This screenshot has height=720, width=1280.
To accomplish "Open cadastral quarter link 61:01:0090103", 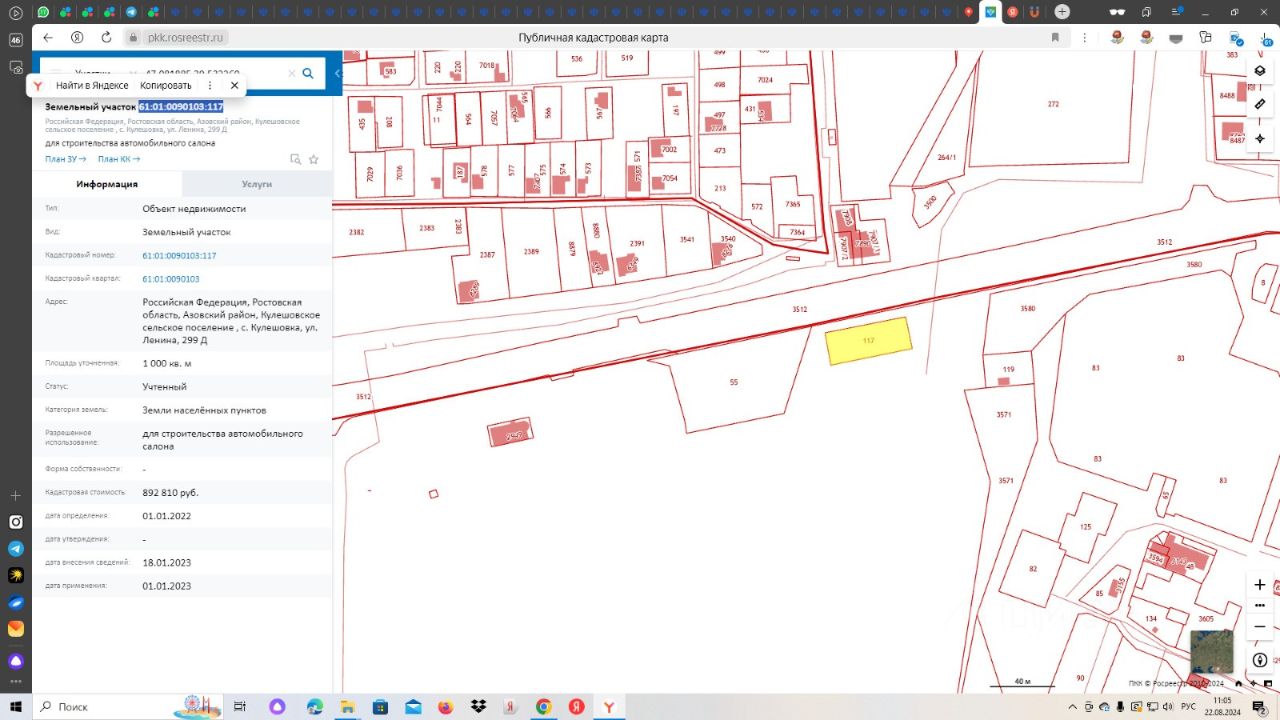I will pyautogui.click(x=171, y=279).
